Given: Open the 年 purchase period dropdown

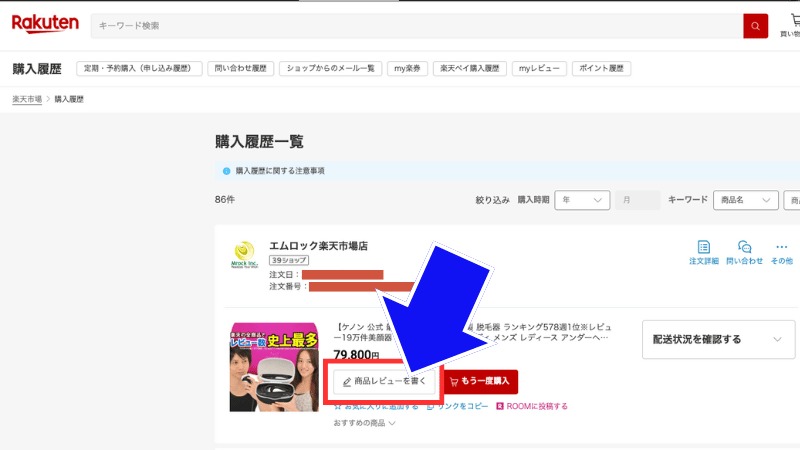Looking at the screenshot, I should 582,200.
